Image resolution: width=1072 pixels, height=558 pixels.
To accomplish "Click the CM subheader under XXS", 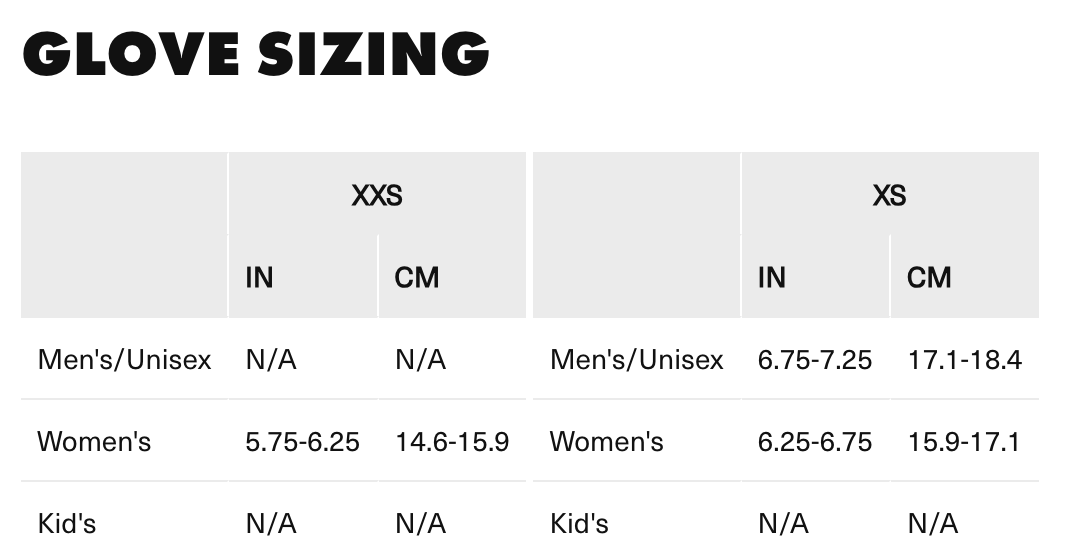I will click(x=416, y=278).
